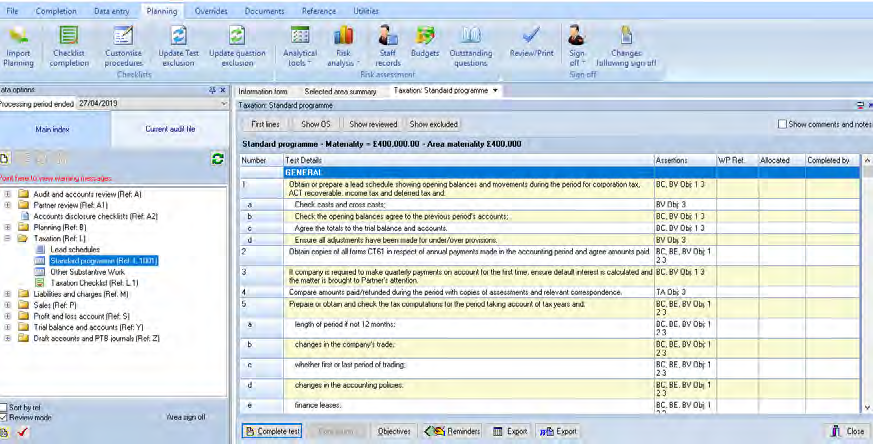Click the Close button at bottom right

coord(848,431)
